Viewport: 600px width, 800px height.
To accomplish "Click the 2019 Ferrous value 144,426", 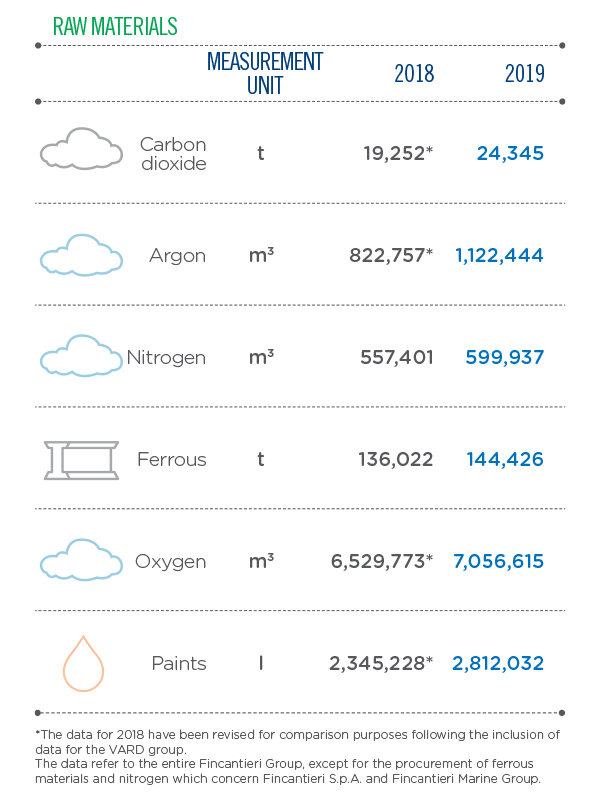I will pos(505,459).
